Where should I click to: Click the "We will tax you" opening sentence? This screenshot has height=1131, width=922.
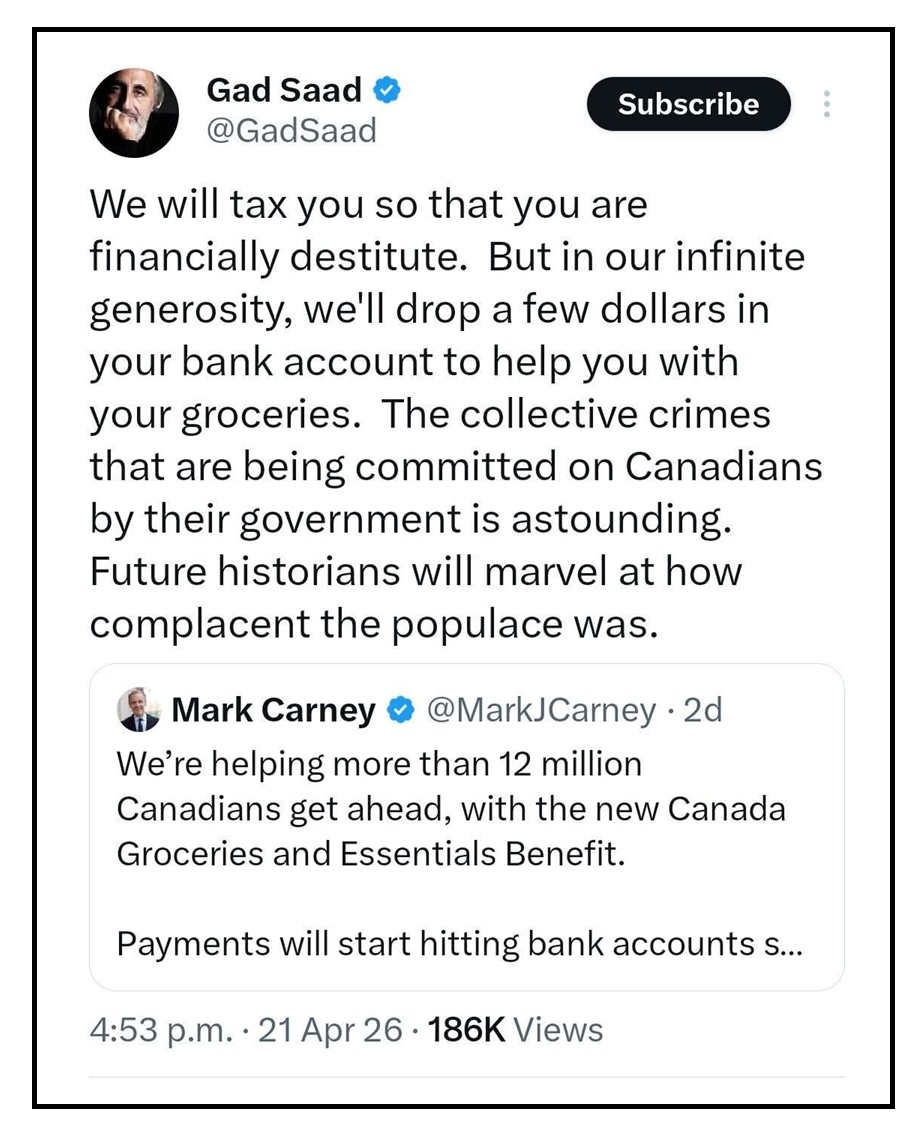368,205
